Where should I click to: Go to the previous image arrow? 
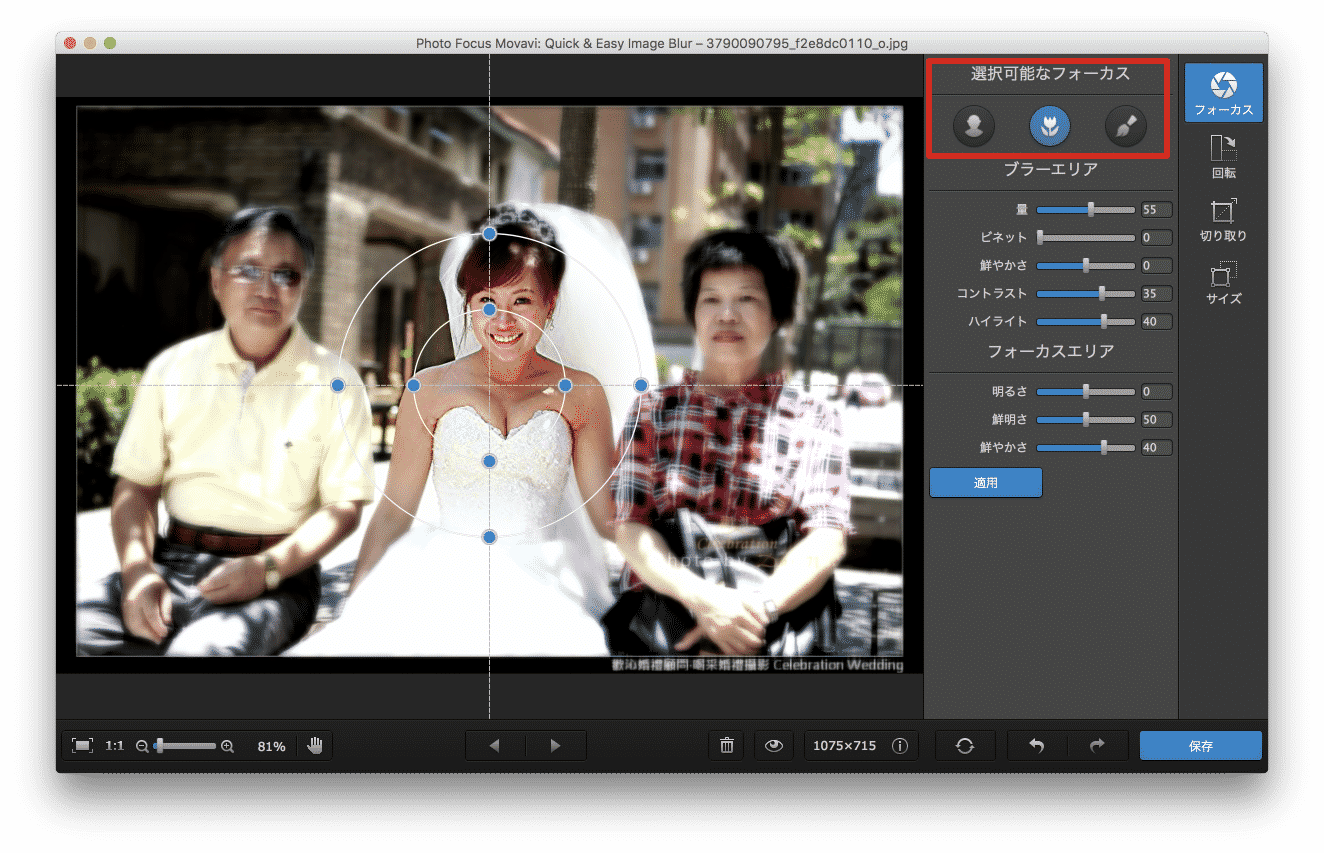point(494,746)
